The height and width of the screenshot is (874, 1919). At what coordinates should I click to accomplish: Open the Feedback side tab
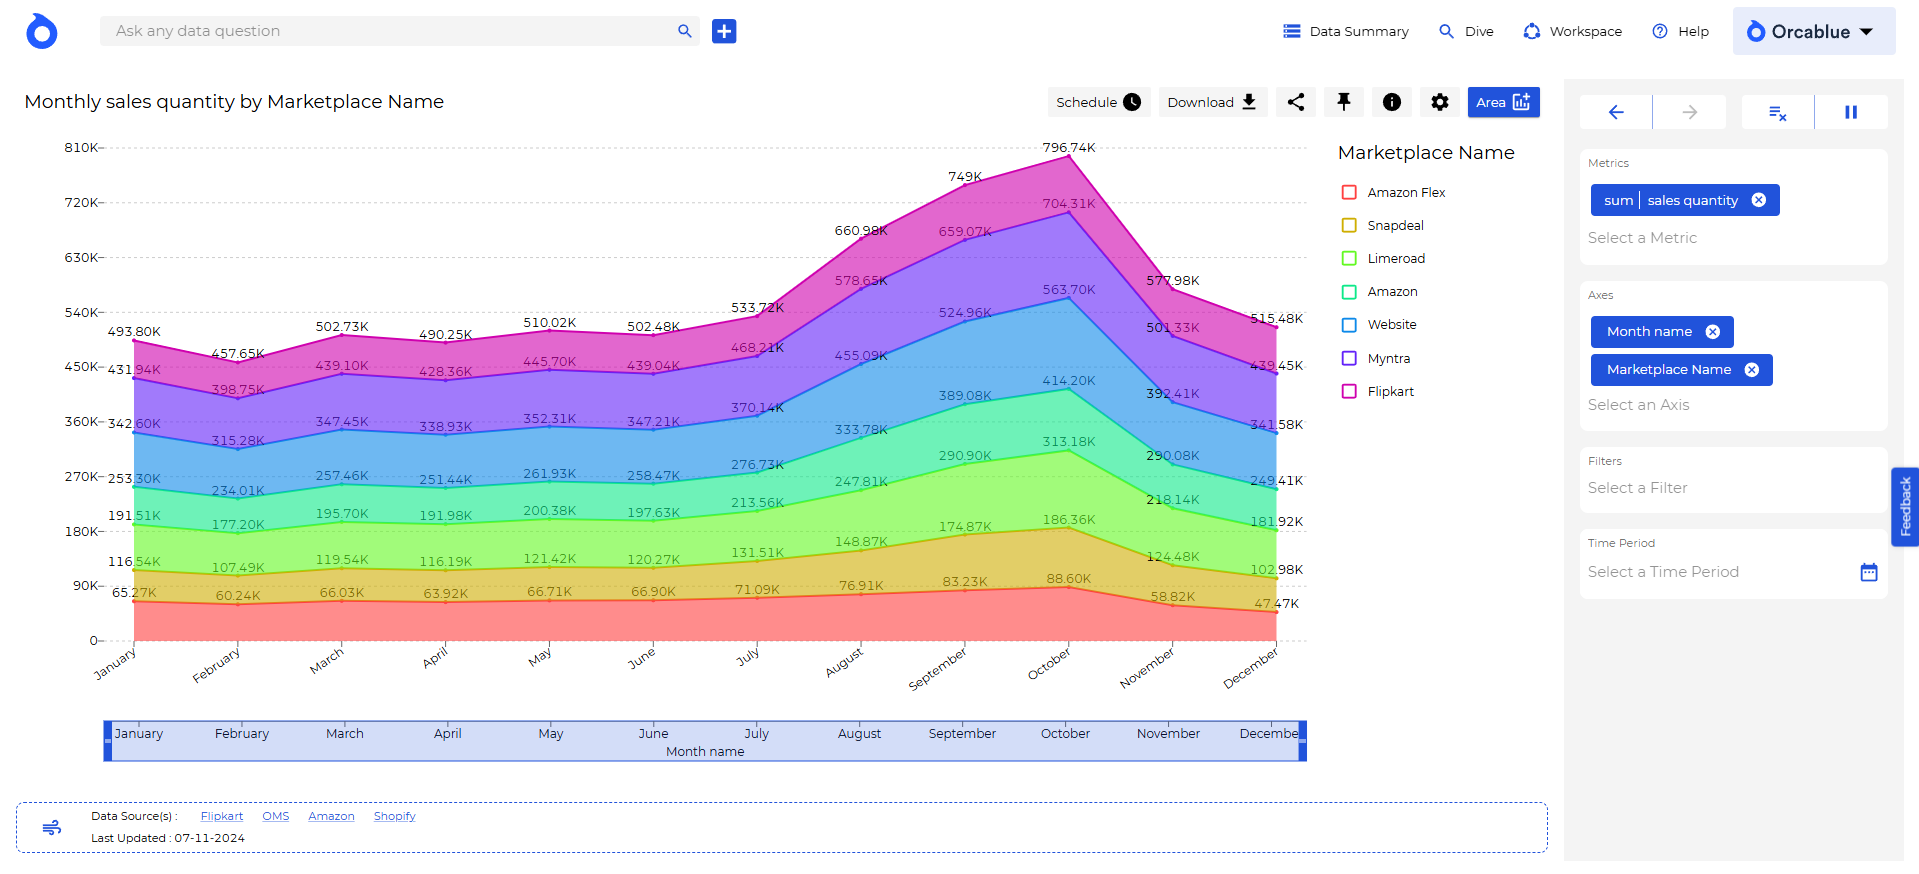click(x=1905, y=507)
